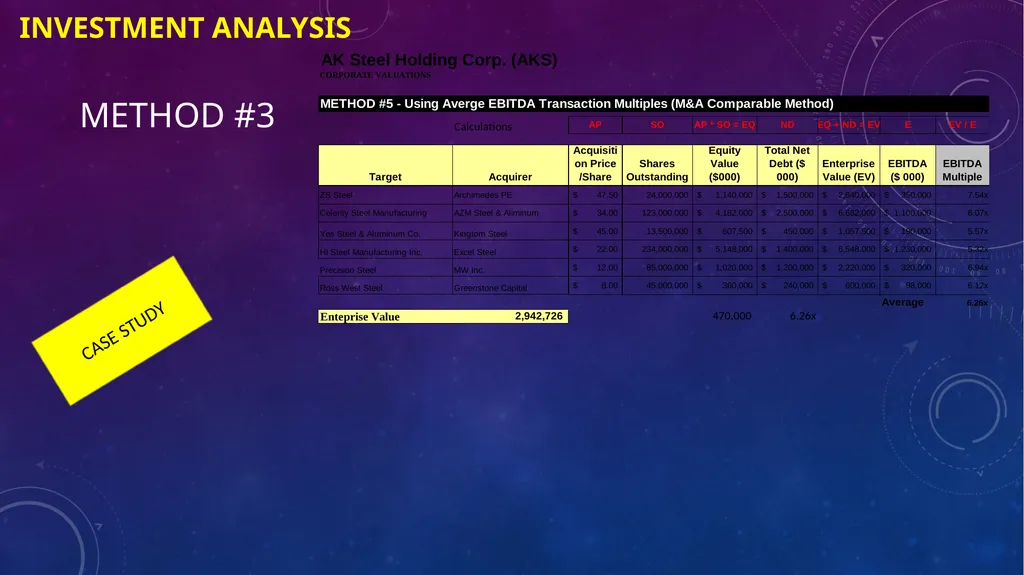Click the 2,500,000 net debt cell
Viewport: 1024px width, 575px height.
[787, 213]
